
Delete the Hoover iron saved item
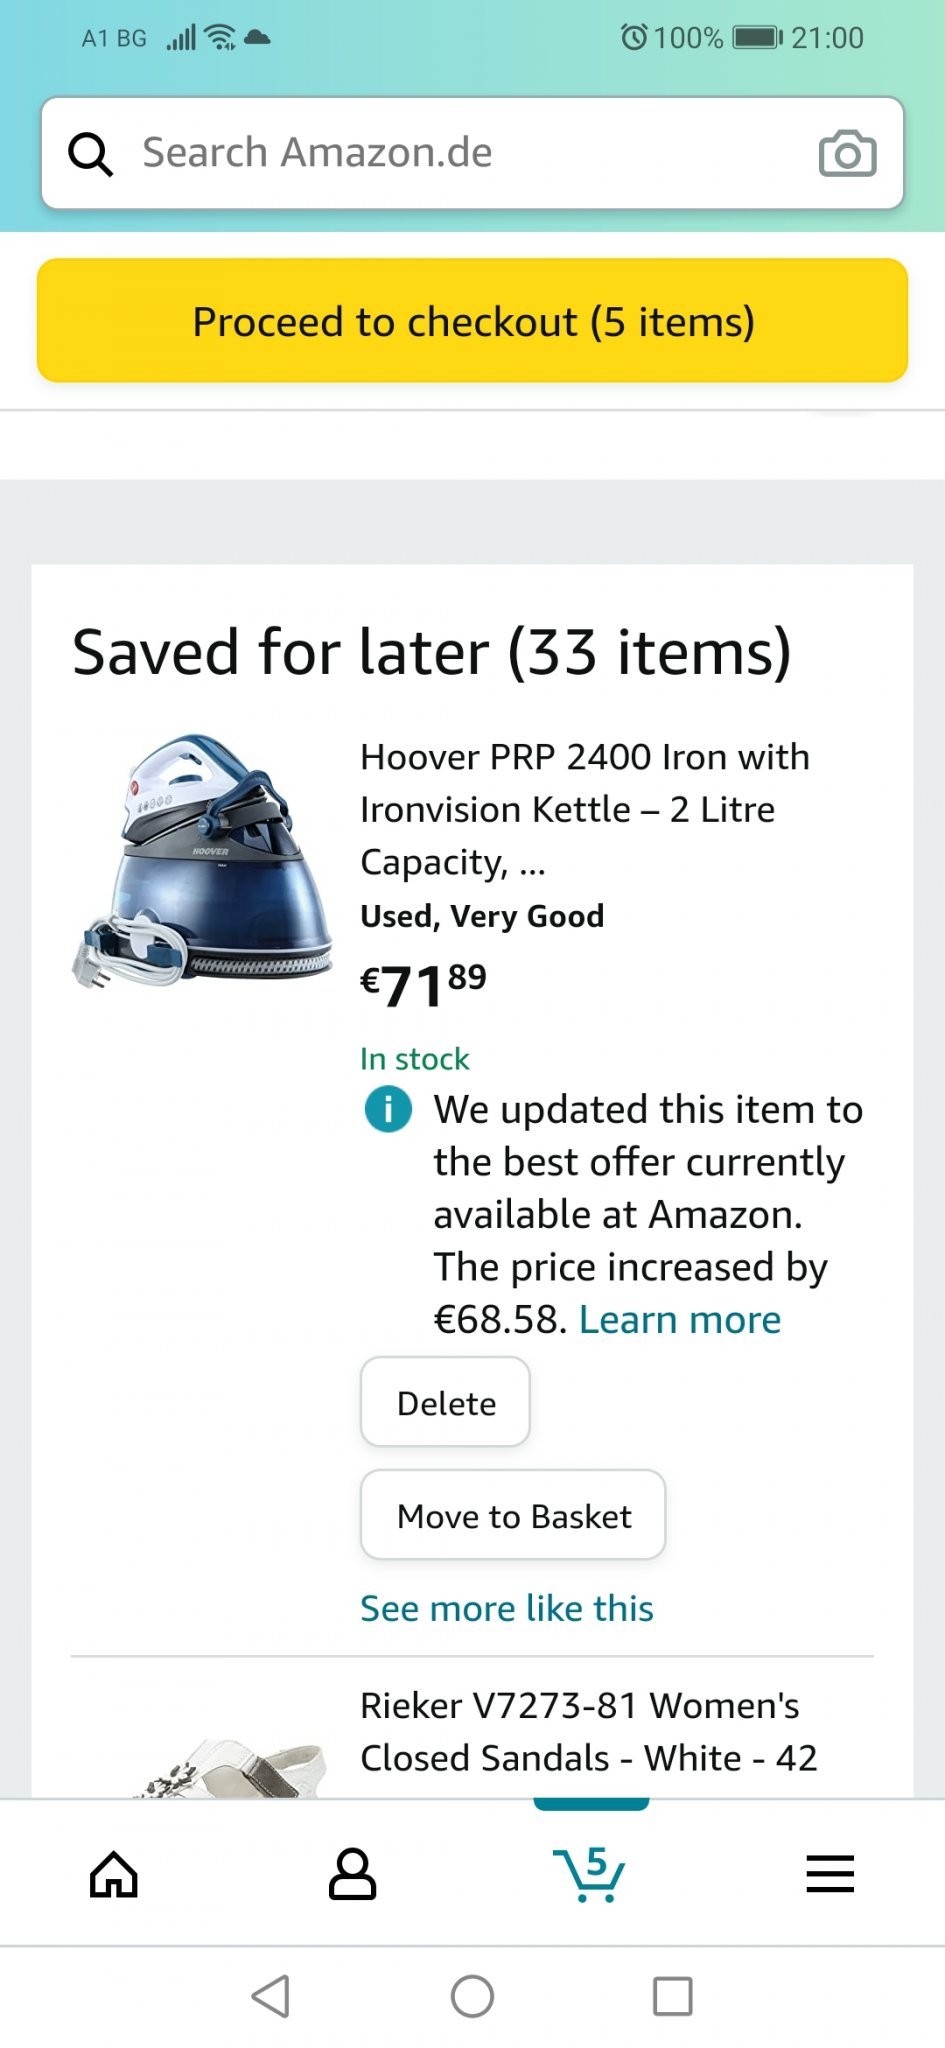pos(445,1402)
